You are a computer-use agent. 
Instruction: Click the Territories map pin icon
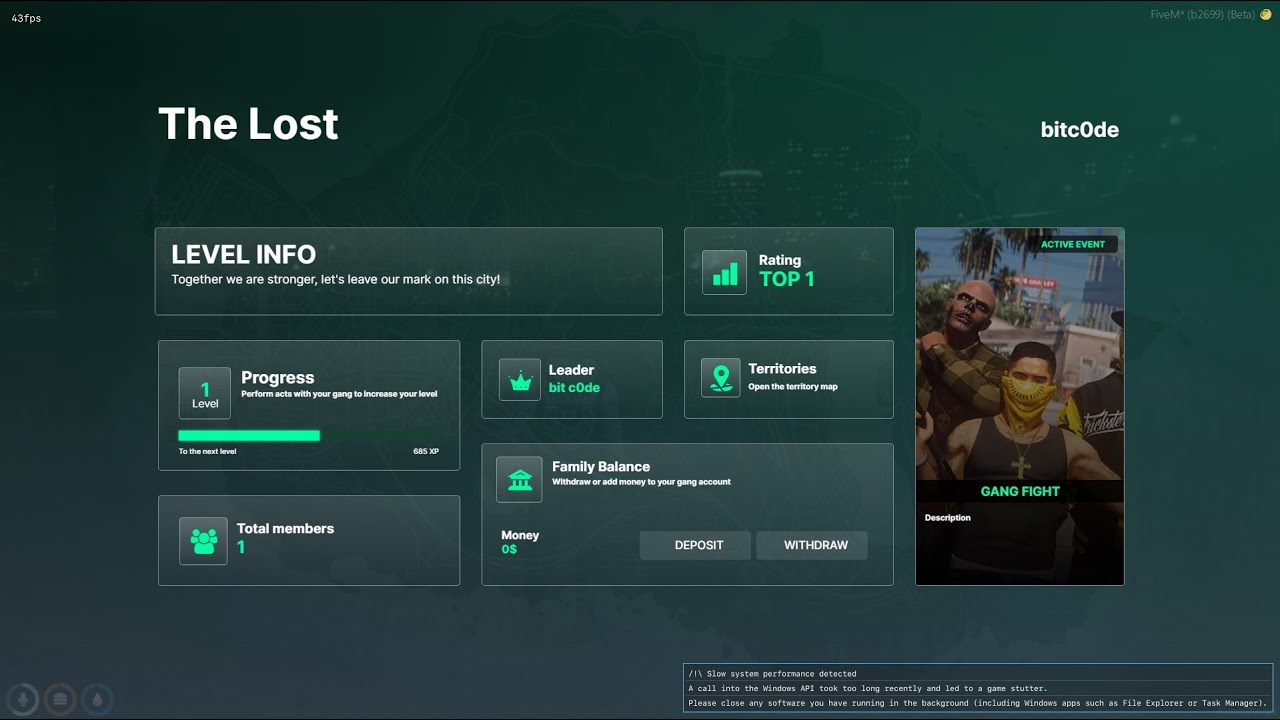[720, 378]
